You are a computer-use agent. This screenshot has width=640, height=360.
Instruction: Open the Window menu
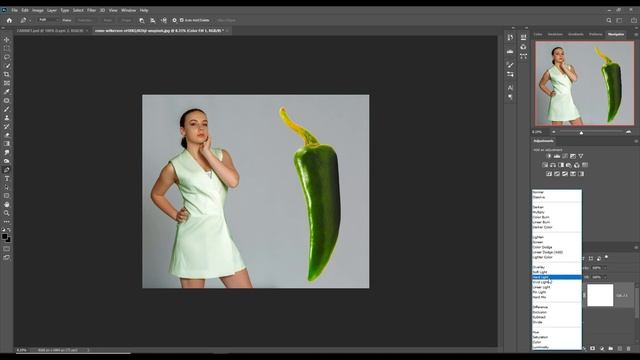128,10
